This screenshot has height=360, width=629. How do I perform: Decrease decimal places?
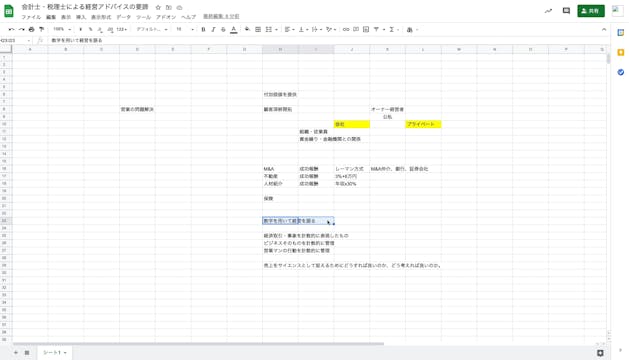[100, 29]
